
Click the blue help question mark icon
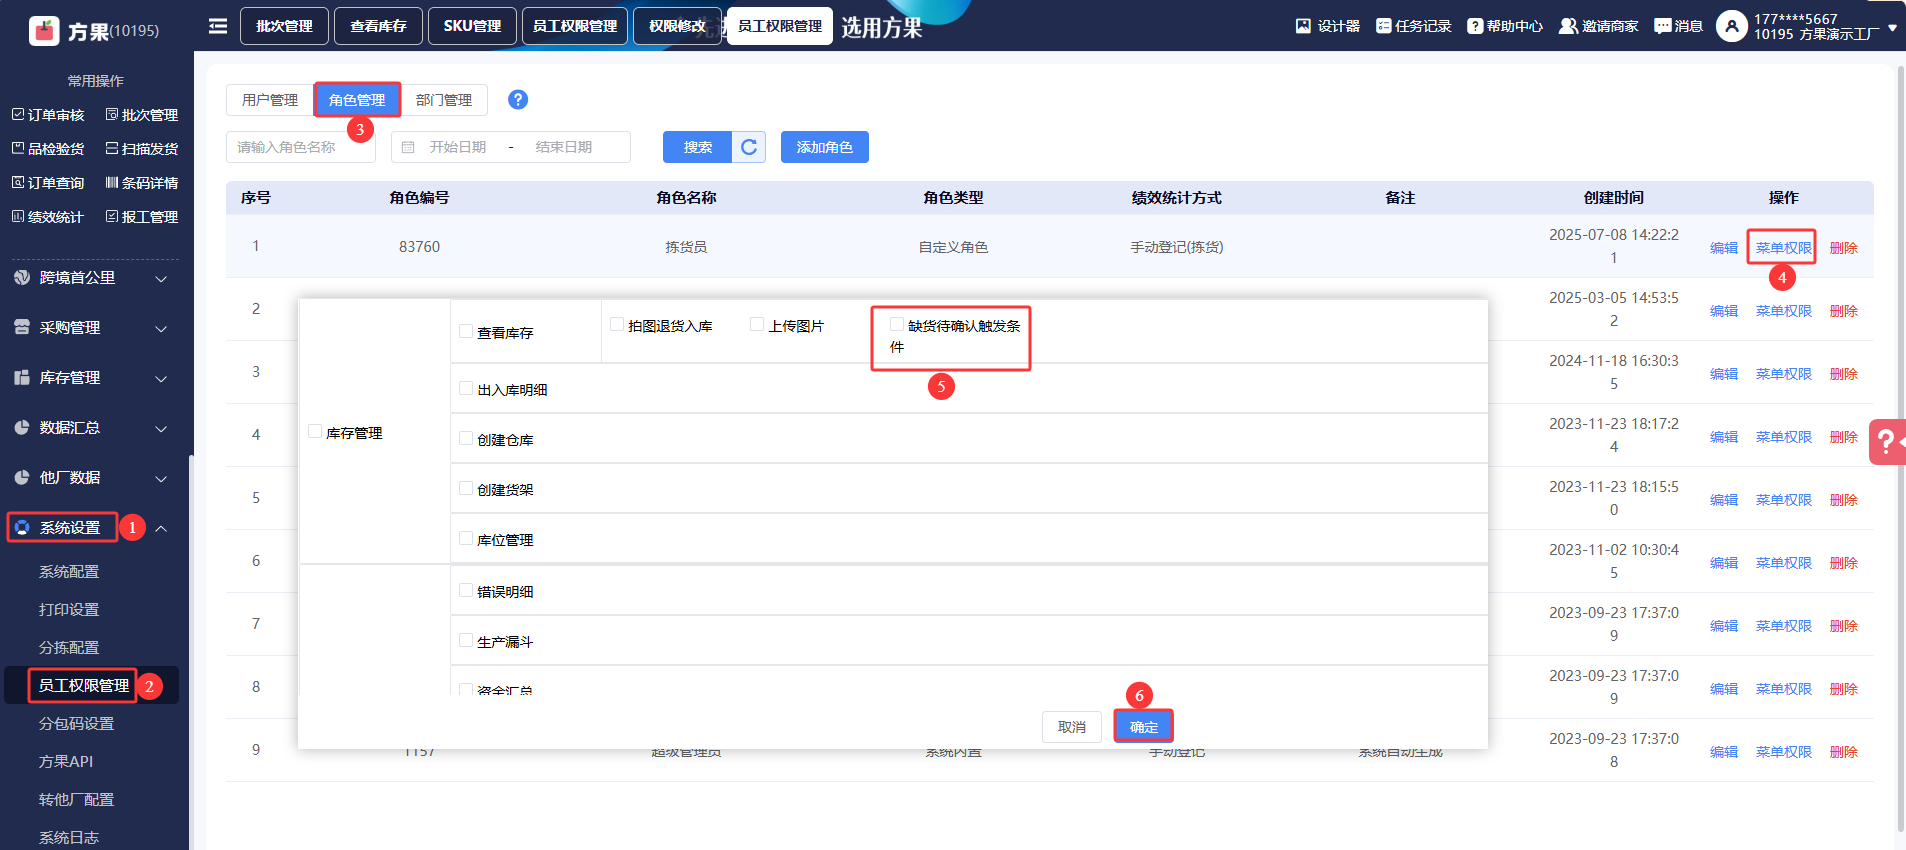click(517, 100)
